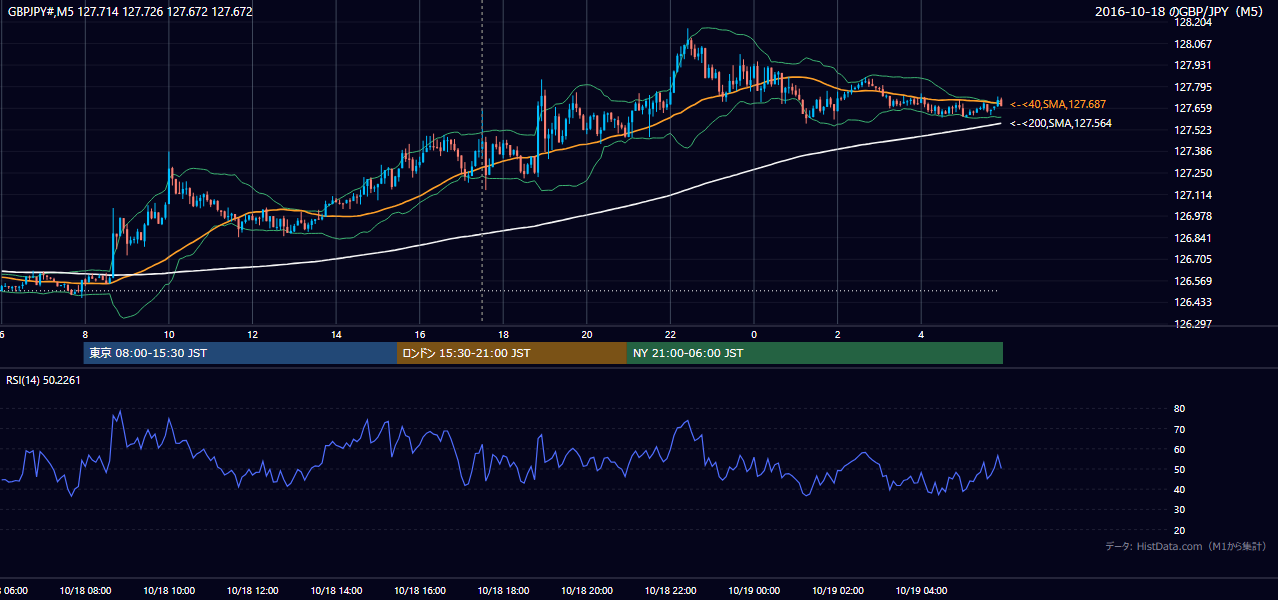Select the orange 40 SMA label 127.687
The height and width of the screenshot is (600, 1278).
point(1057,104)
